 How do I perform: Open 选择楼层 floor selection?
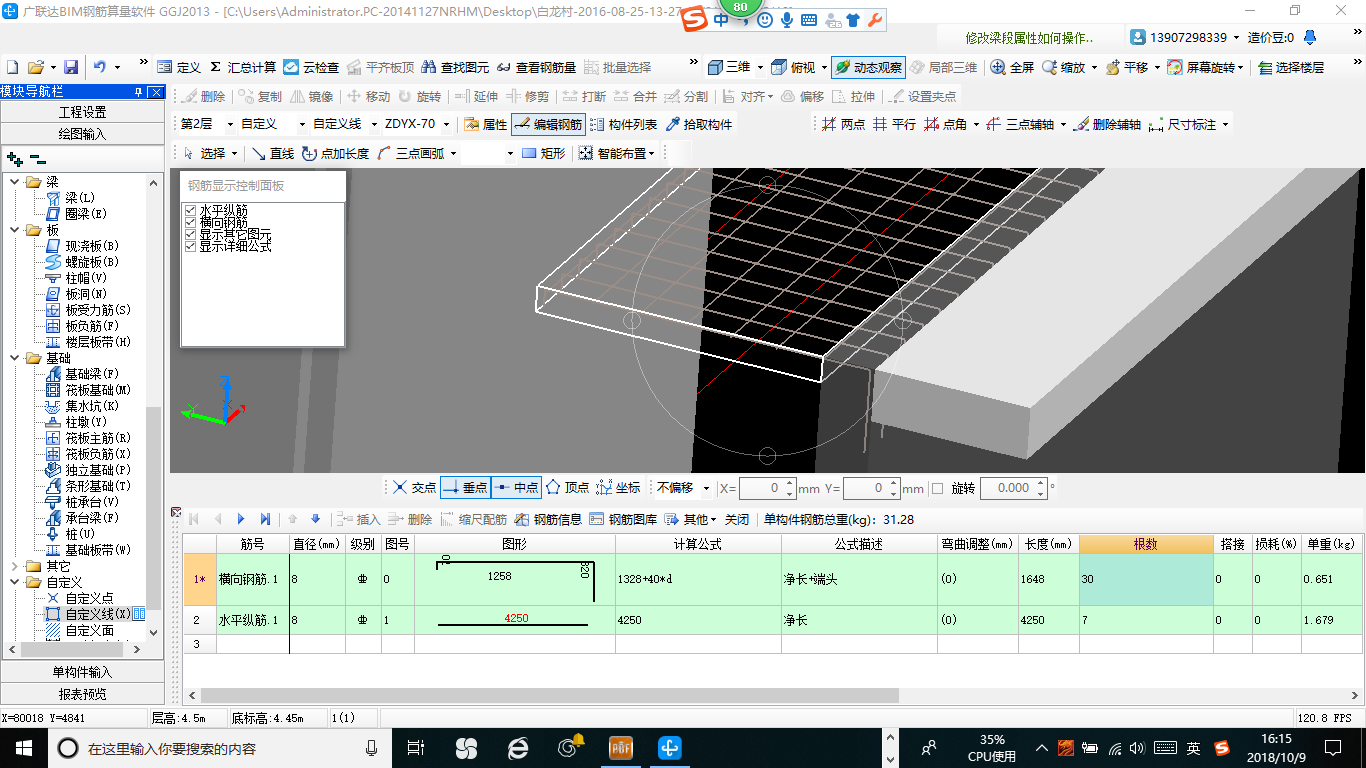tap(1291, 67)
